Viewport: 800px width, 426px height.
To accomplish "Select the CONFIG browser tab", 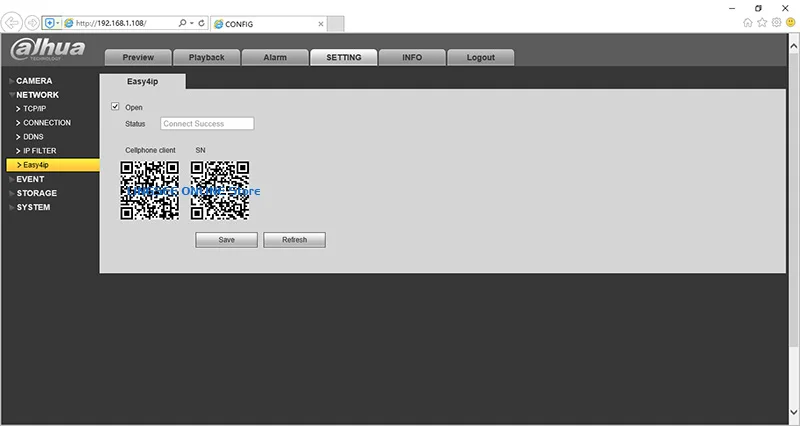I will [268, 24].
